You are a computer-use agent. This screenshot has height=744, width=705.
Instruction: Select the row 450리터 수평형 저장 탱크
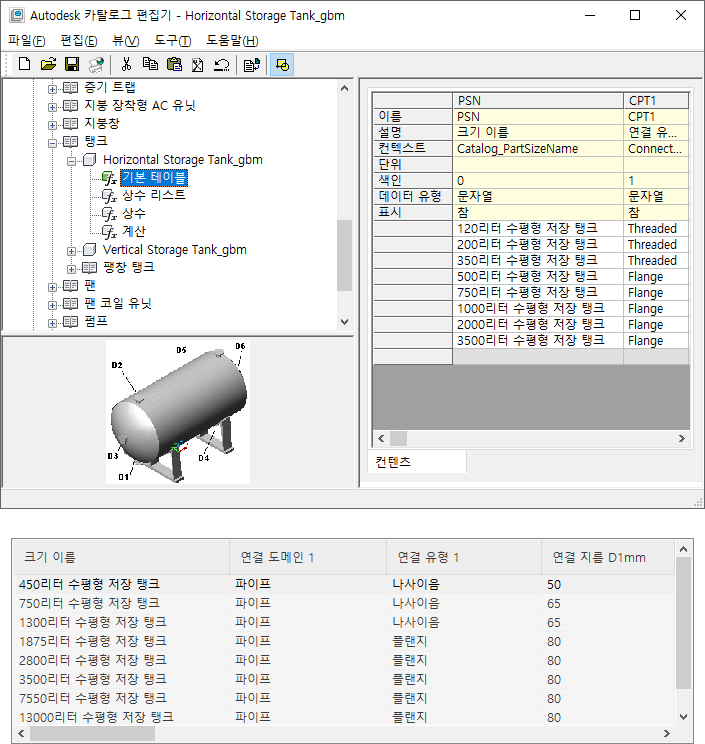pos(343,584)
